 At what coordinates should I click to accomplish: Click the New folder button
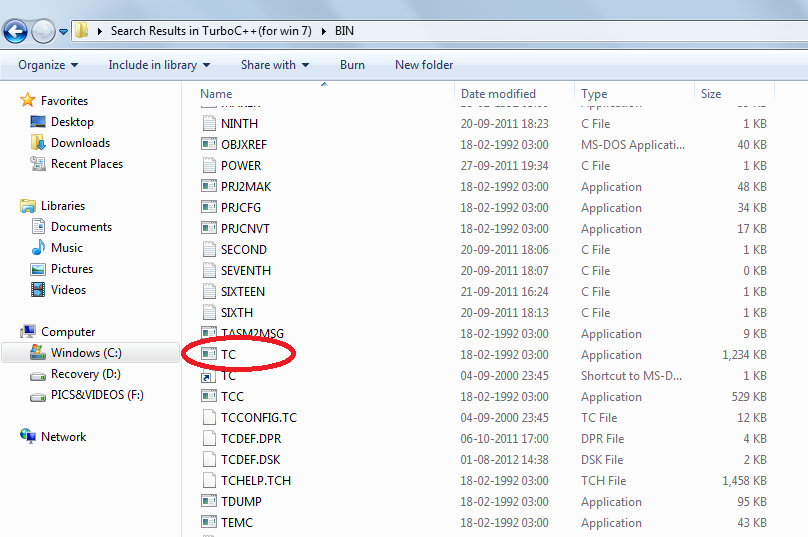pyautogui.click(x=424, y=65)
